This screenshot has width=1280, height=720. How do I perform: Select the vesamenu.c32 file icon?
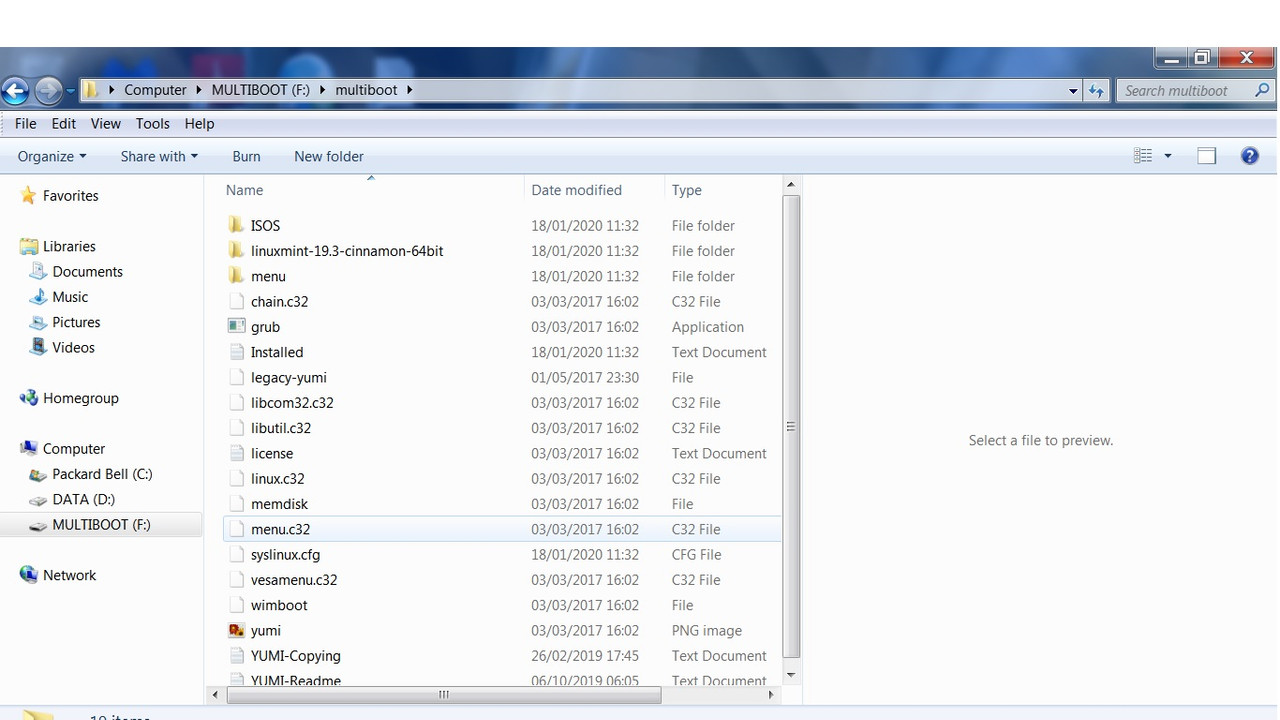[x=236, y=580]
